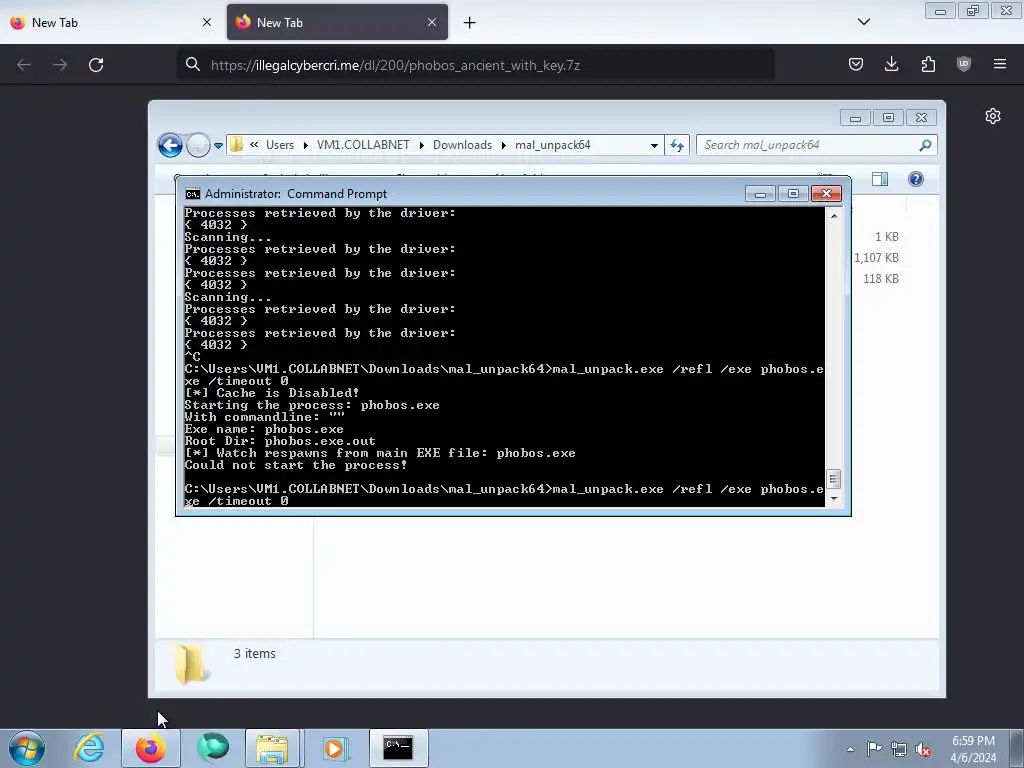This screenshot has height=768, width=1024.
Task: Open the Firefox hamburger menu
Action: 1000,64
